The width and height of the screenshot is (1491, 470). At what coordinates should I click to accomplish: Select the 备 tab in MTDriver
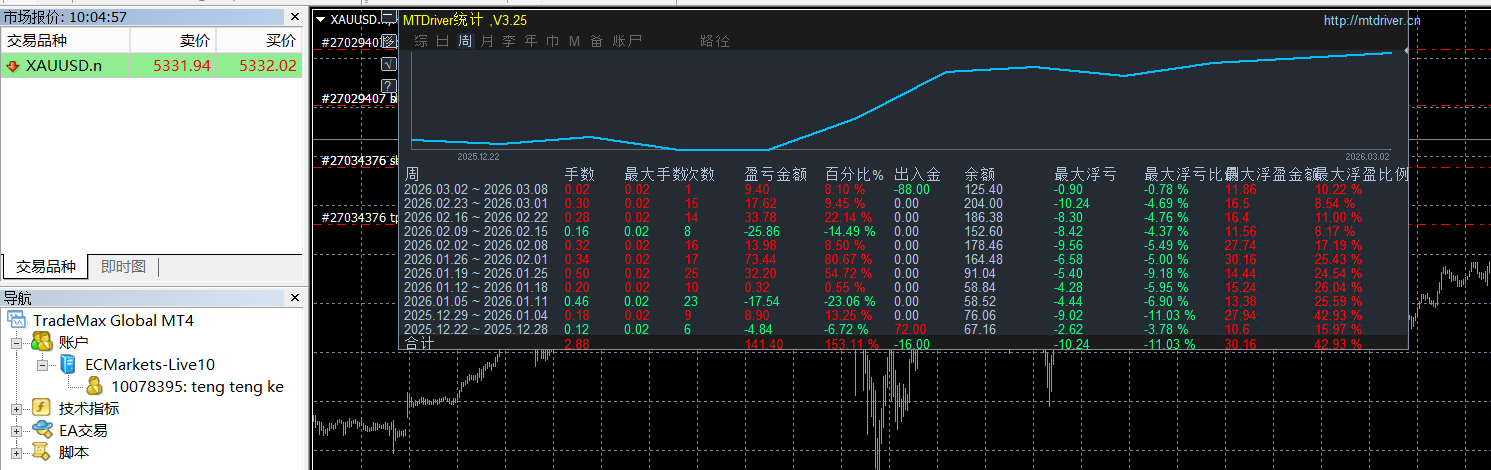(x=596, y=41)
